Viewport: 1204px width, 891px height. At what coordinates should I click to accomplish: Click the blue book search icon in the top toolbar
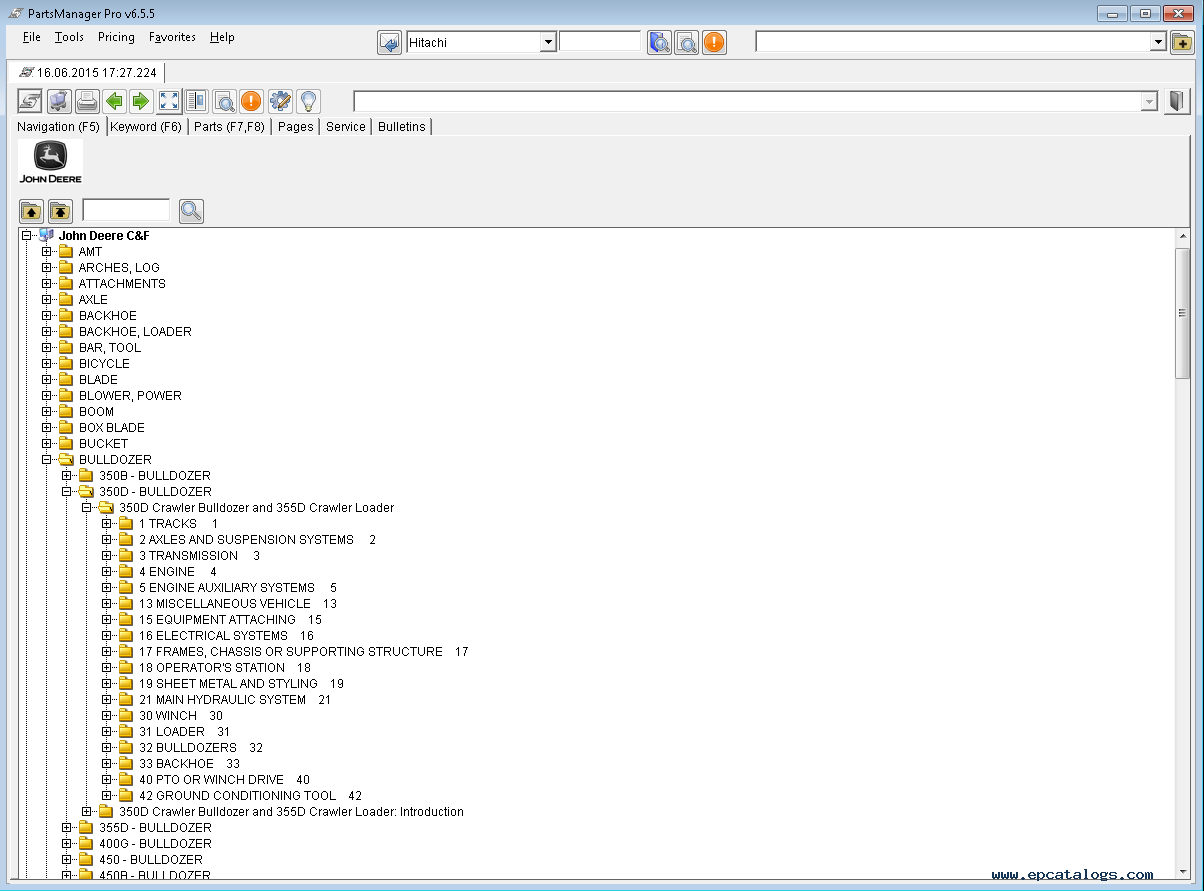pos(659,43)
